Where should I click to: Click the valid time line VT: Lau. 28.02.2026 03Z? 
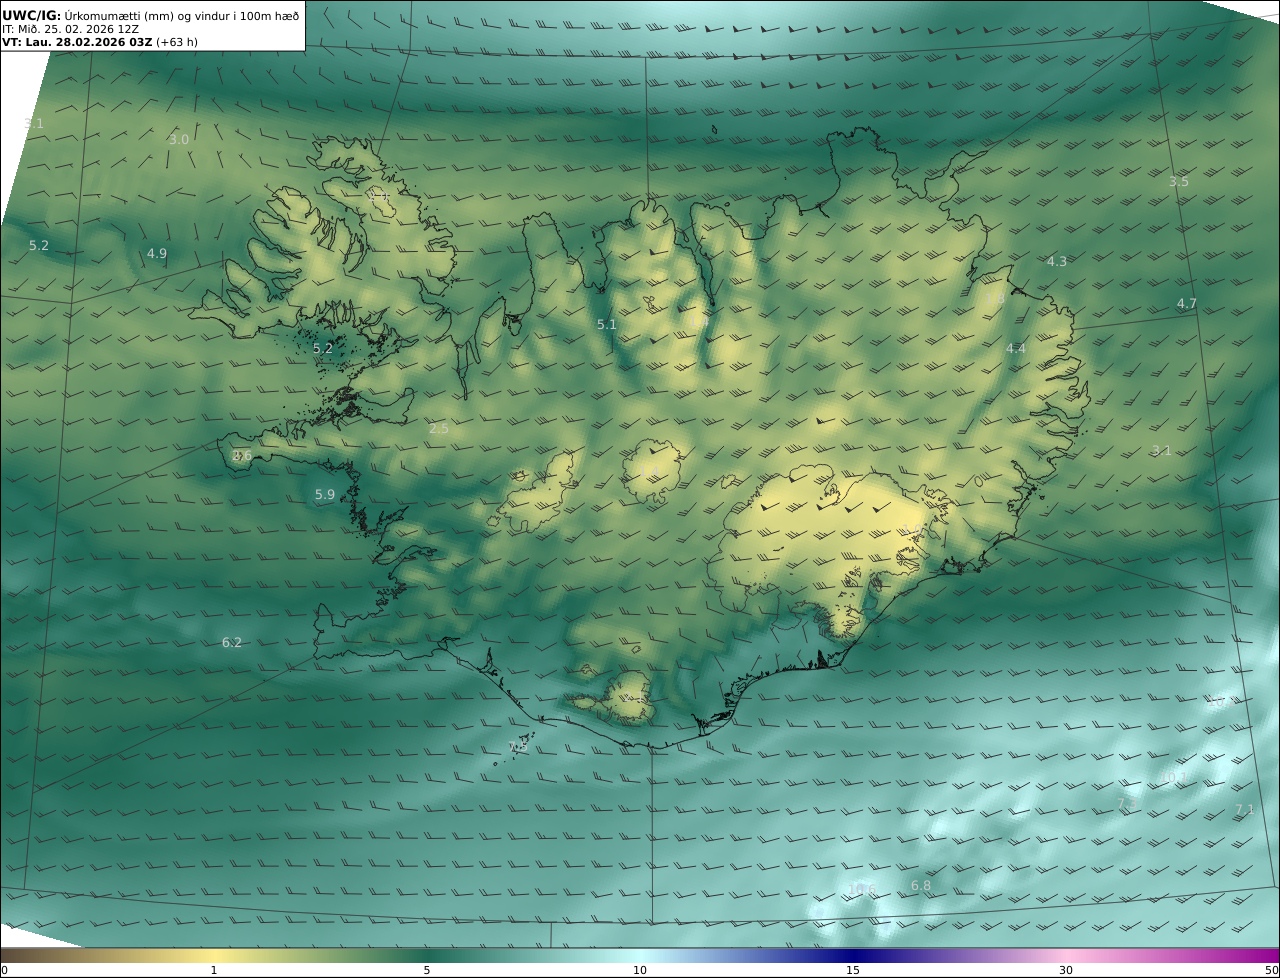pos(76,42)
